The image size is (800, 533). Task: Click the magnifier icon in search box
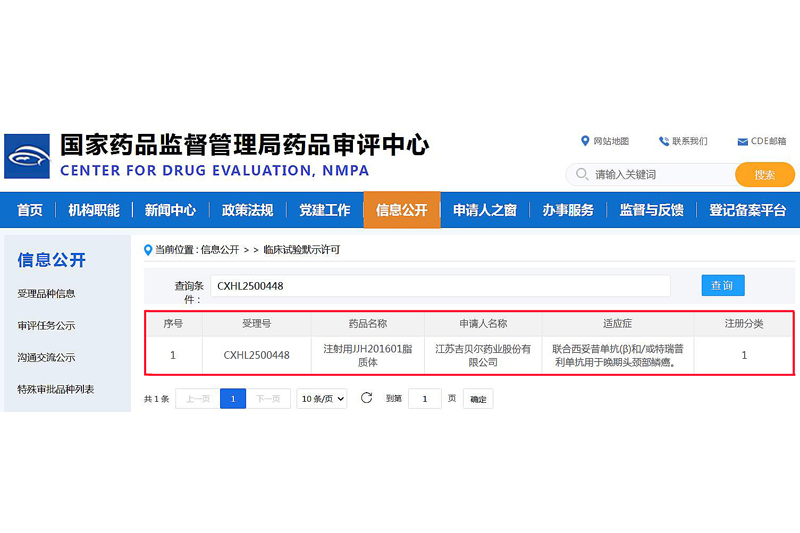(582, 175)
